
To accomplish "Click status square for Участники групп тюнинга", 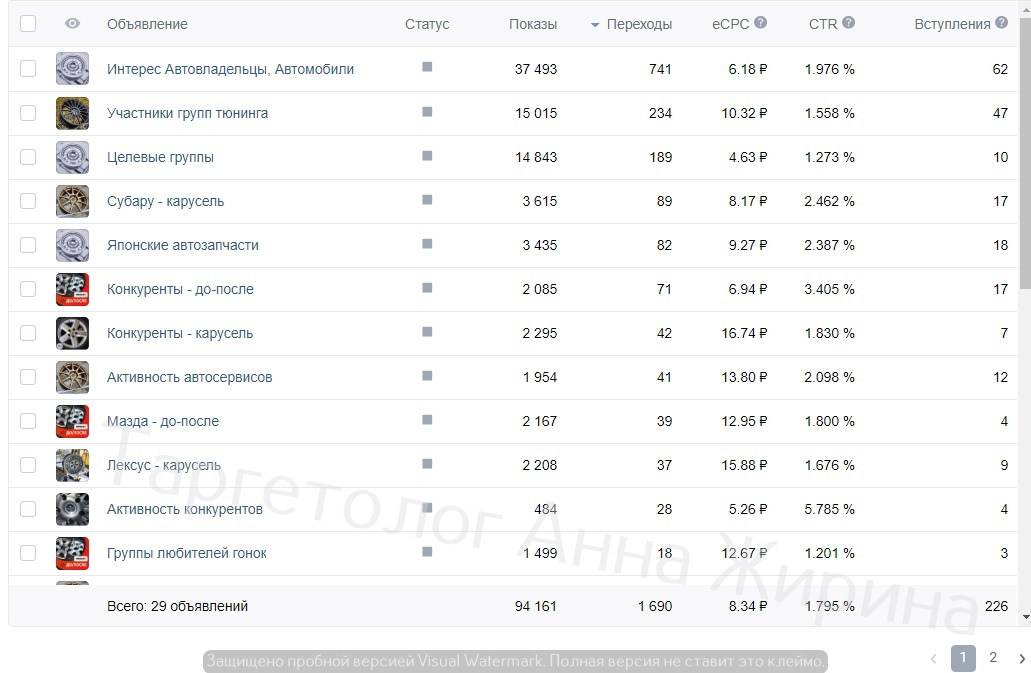I will [x=427, y=112].
